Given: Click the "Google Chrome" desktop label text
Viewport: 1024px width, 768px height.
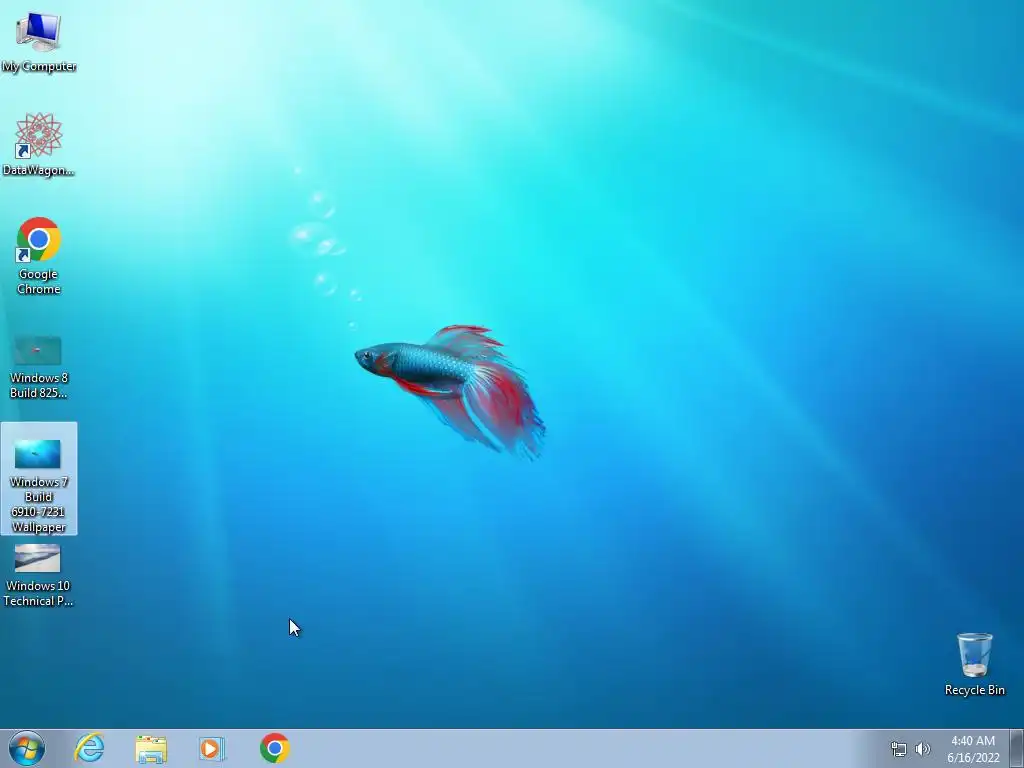Looking at the screenshot, I should coord(39,281).
